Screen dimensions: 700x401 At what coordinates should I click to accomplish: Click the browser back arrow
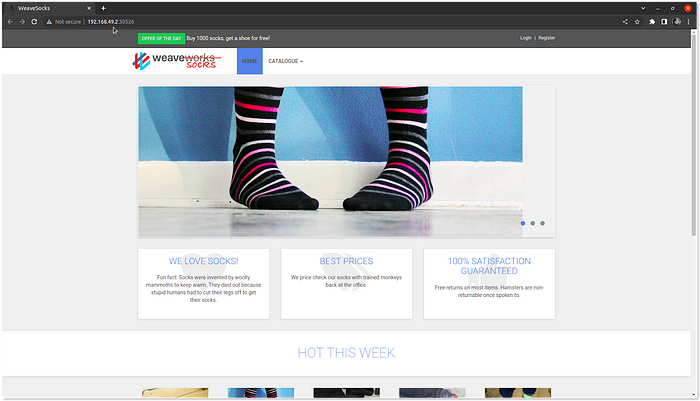9,21
